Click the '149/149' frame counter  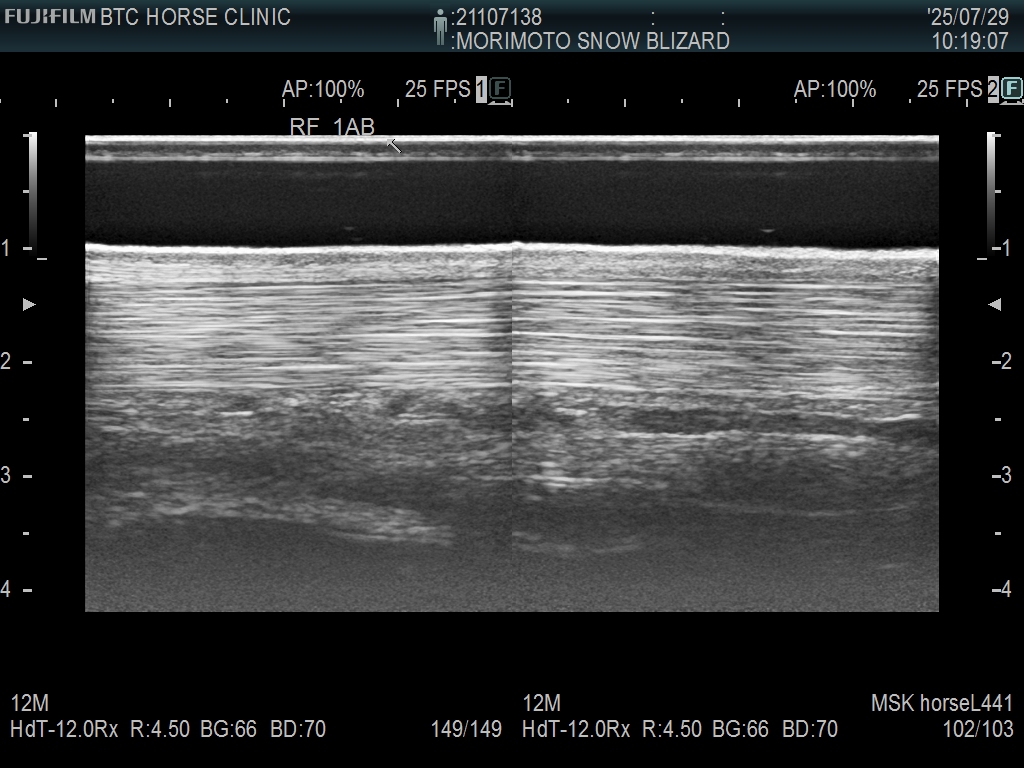point(466,729)
